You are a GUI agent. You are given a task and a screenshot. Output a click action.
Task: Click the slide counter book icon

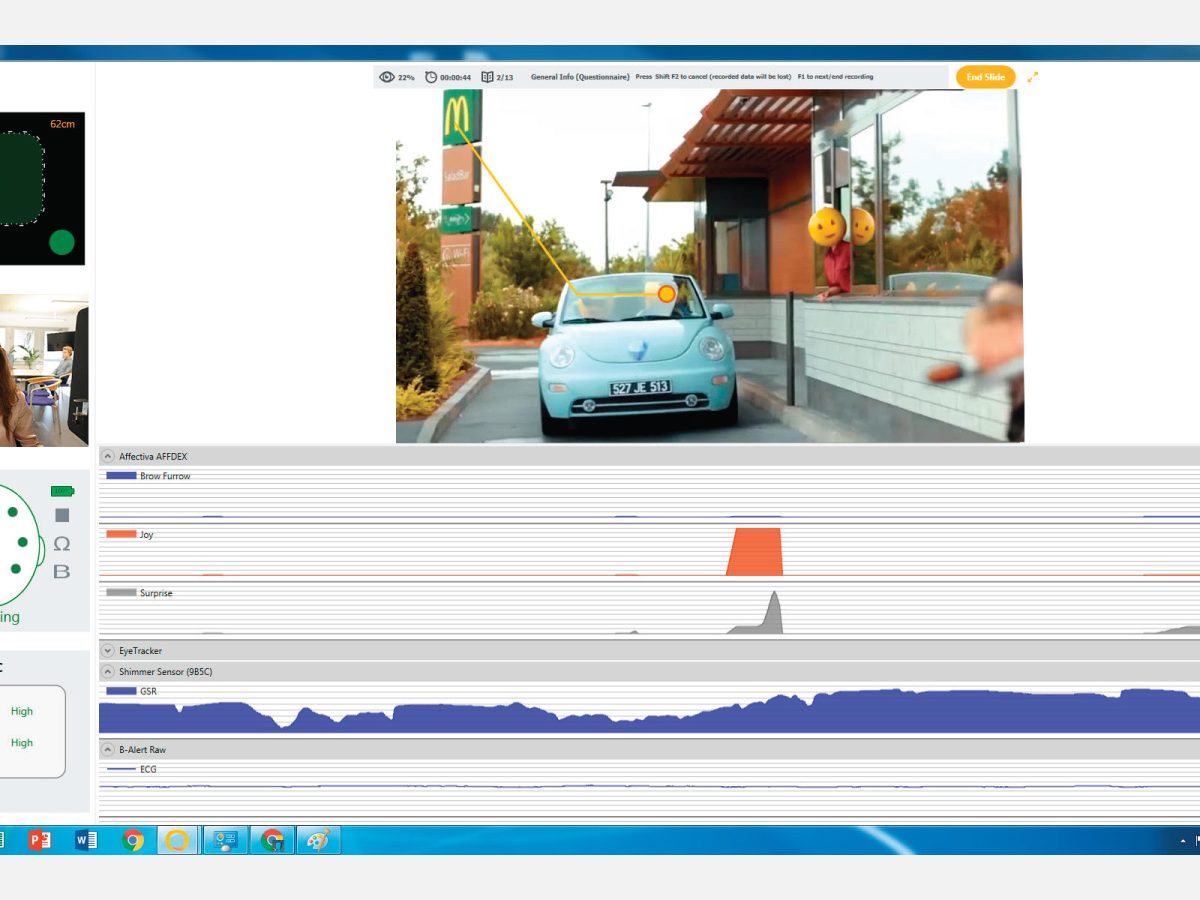click(487, 77)
